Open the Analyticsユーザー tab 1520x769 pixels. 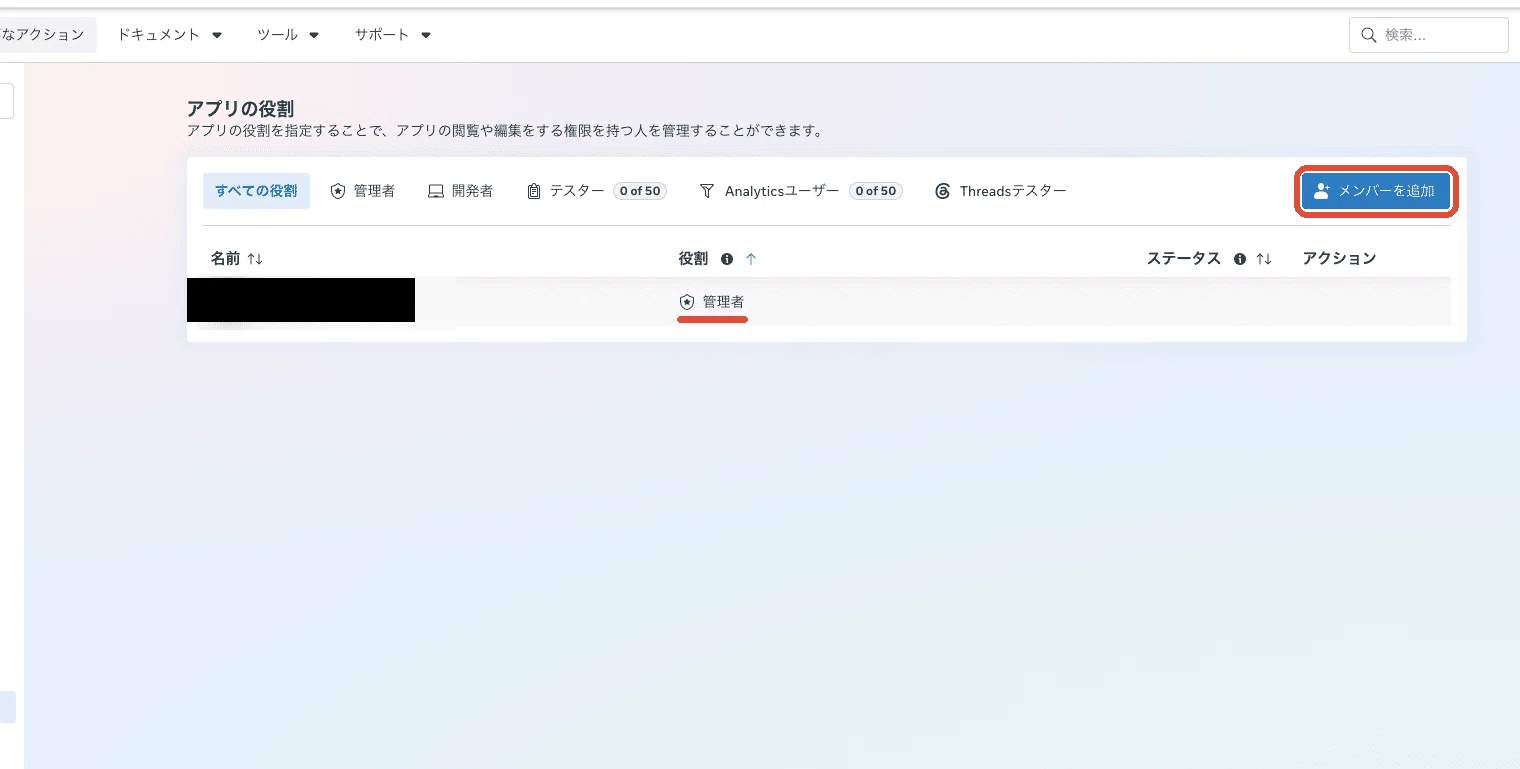click(801, 191)
